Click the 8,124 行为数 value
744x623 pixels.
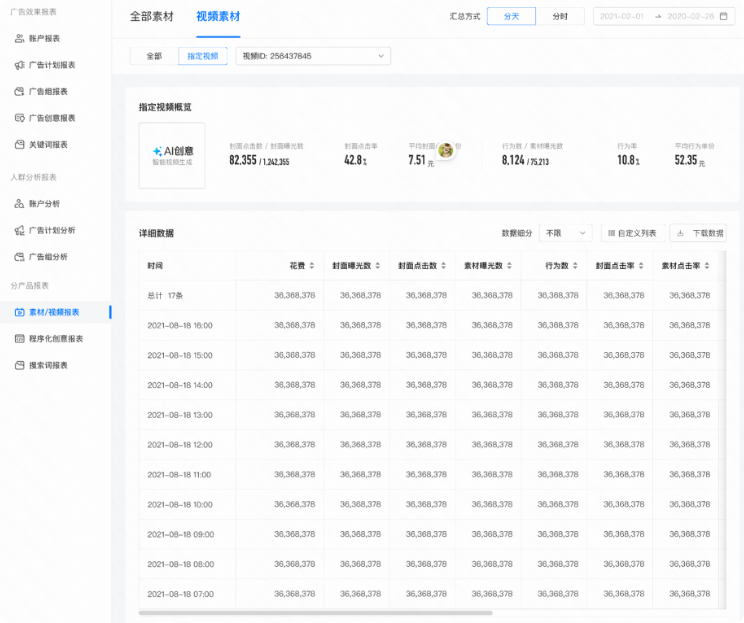[x=513, y=160]
